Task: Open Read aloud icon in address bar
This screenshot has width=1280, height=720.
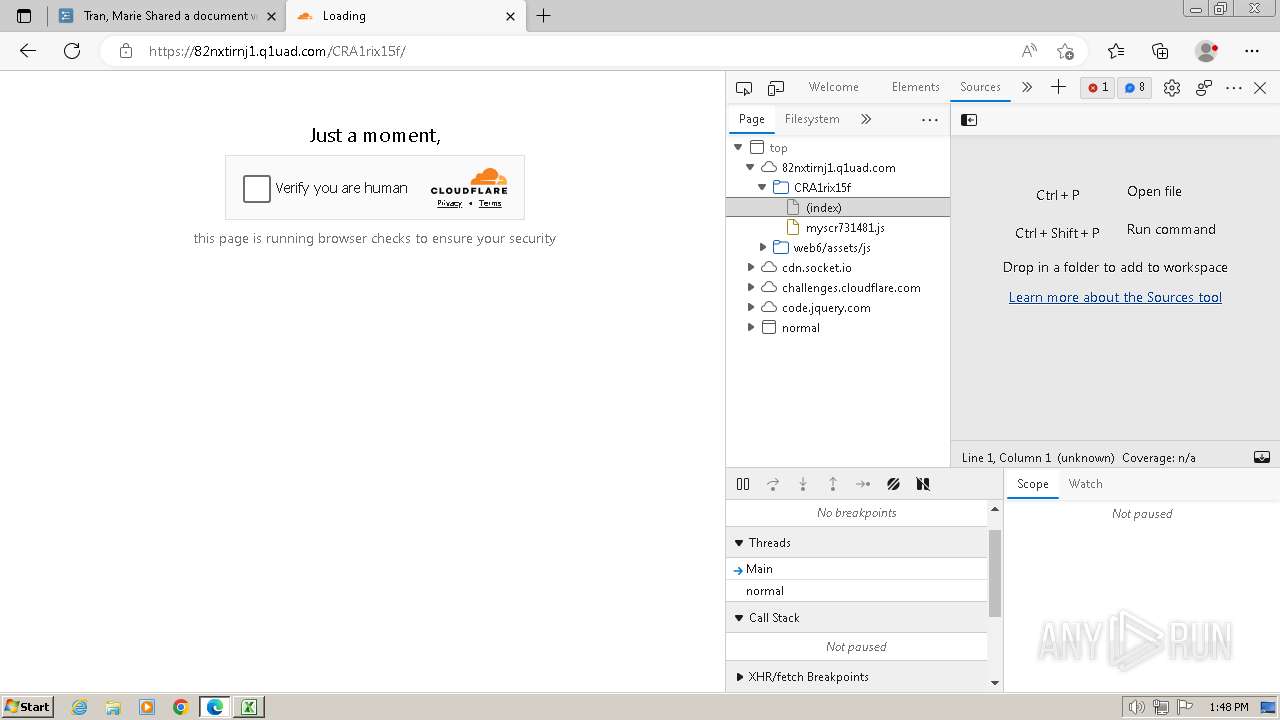Action: pos(1029,51)
